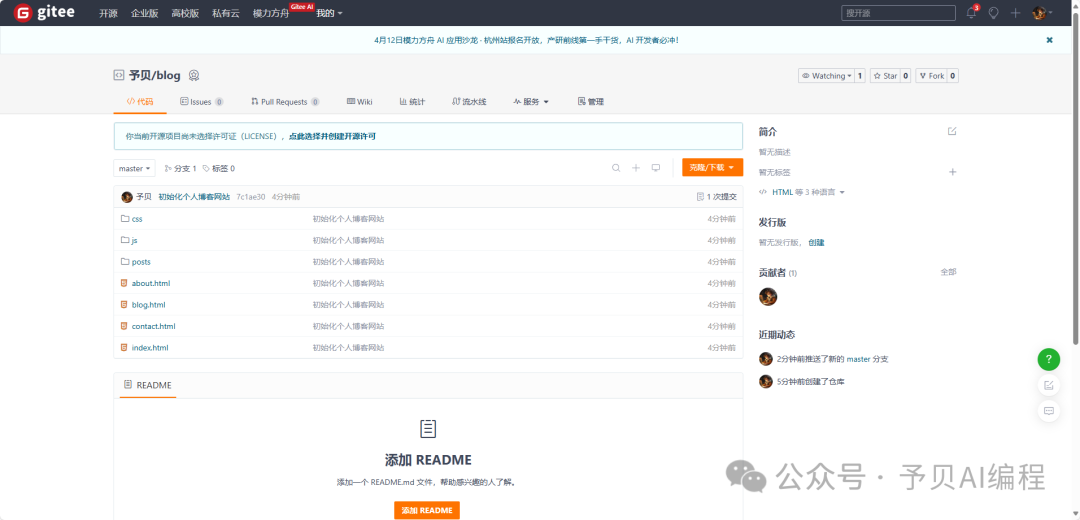The height and width of the screenshot is (520, 1080).
Task: Click the 予贝/blog repository title
Action: tap(154, 76)
